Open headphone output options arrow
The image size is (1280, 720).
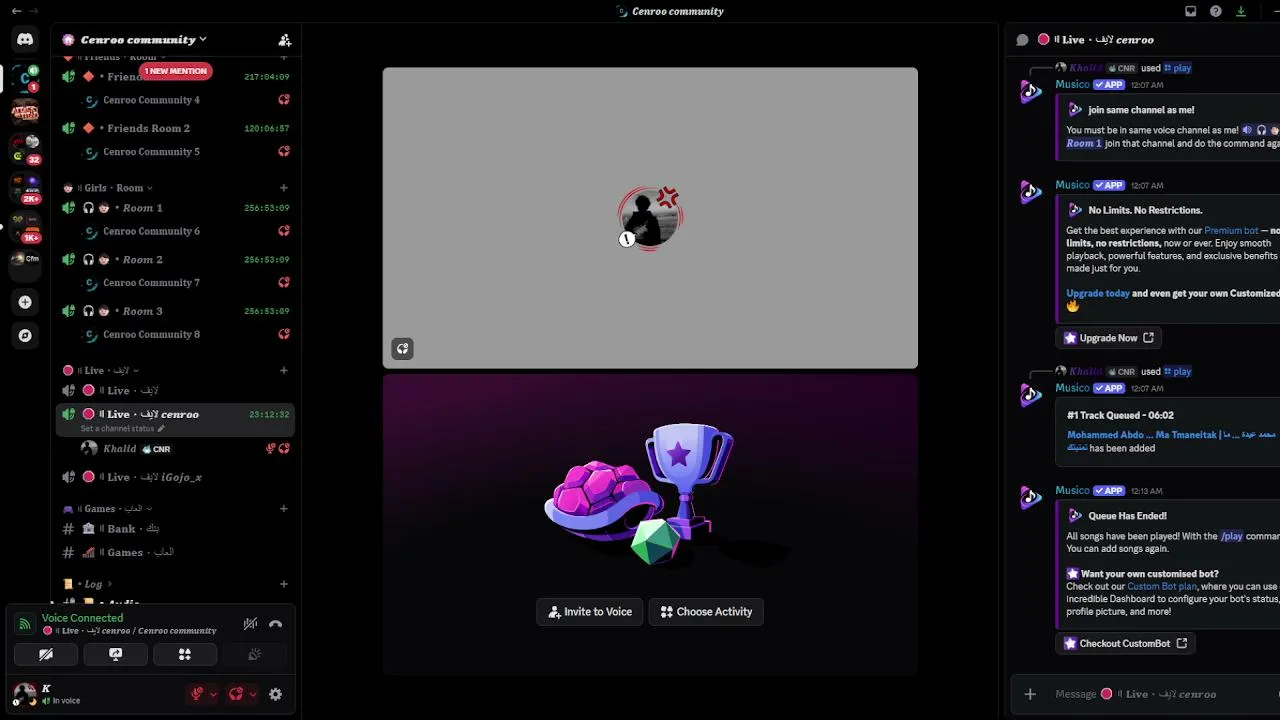(x=253, y=694)
